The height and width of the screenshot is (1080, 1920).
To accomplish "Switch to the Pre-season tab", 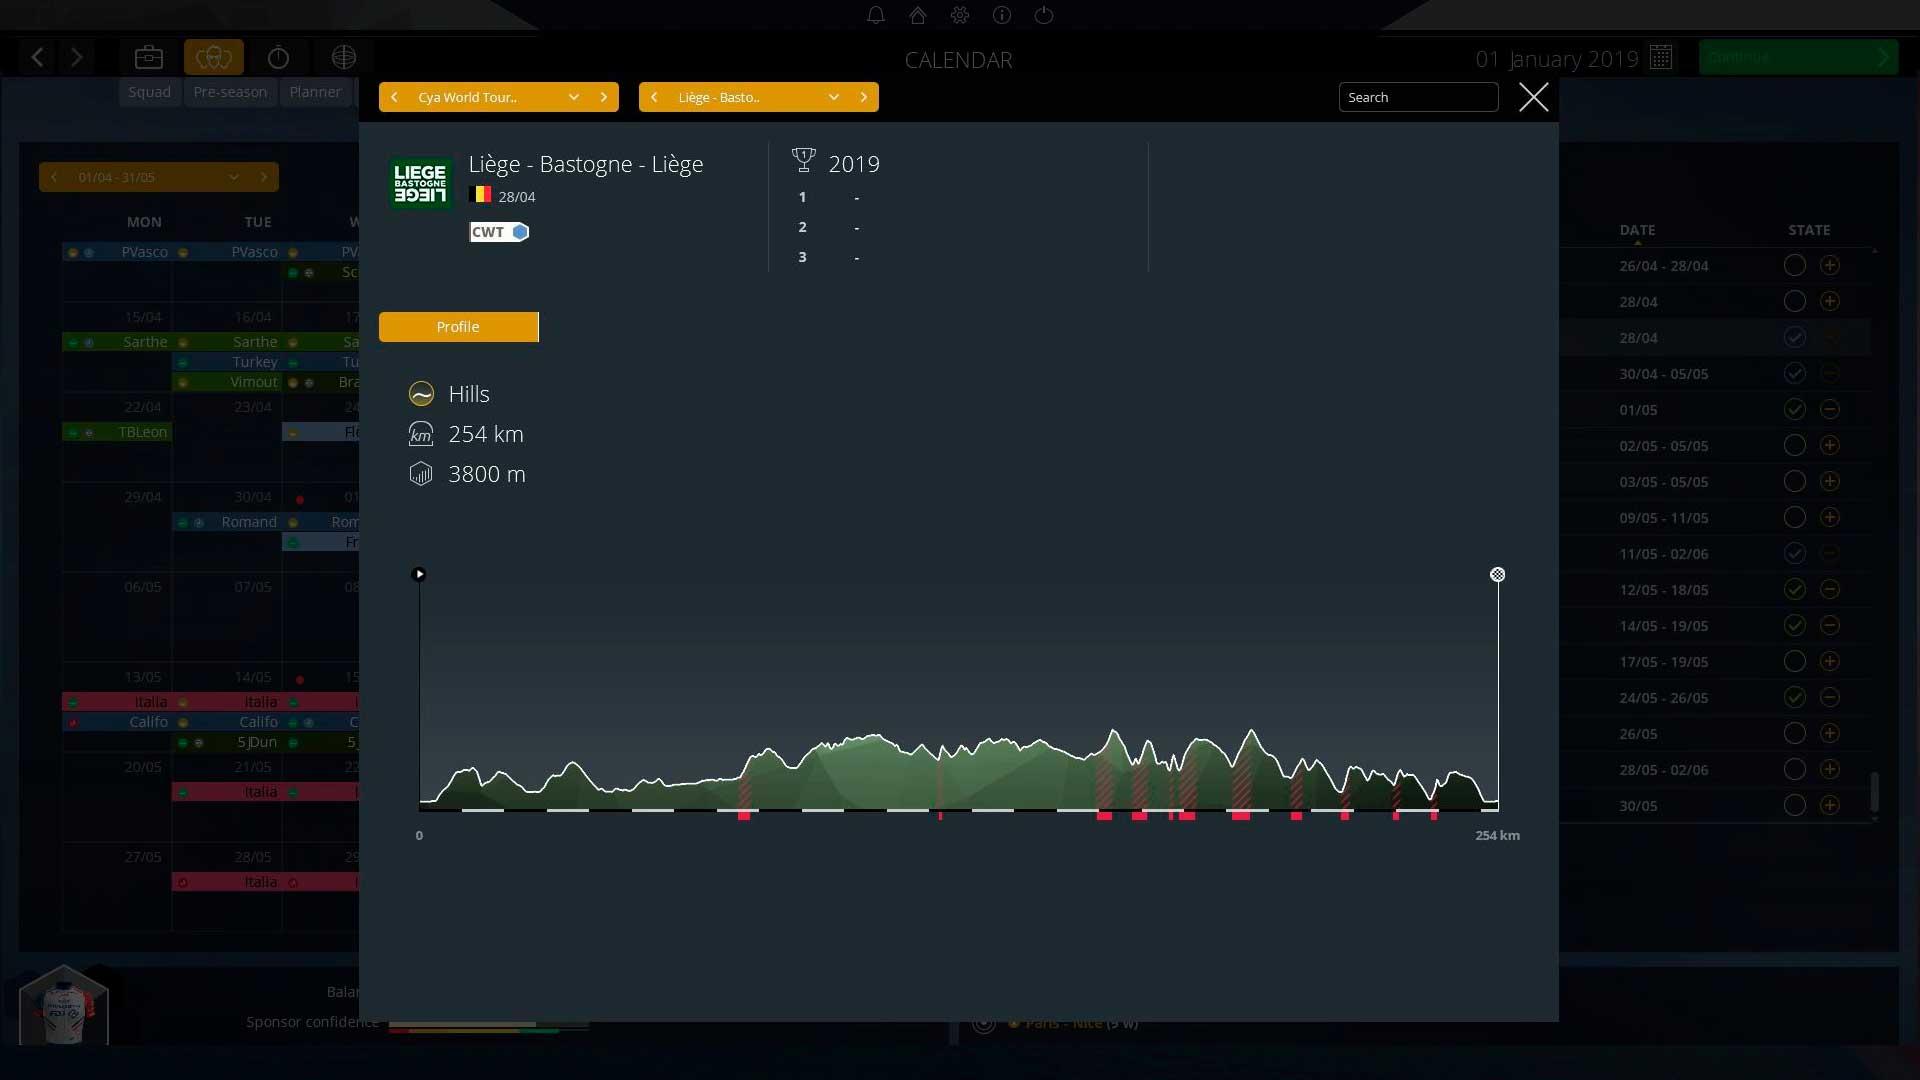I will [230, 92].
